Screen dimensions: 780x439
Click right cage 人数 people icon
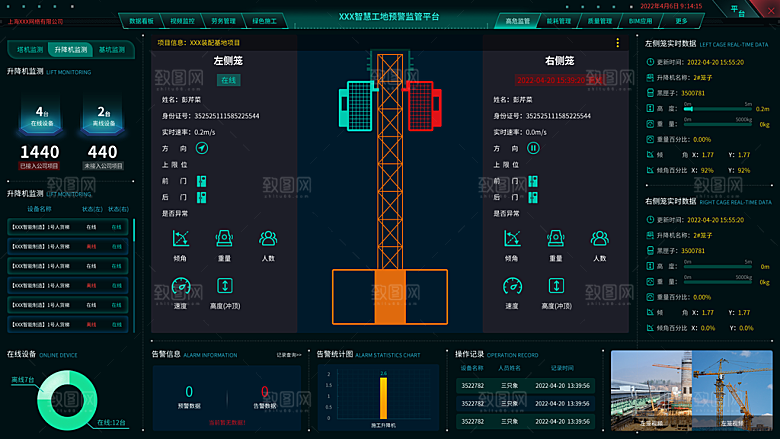pyautogui.click(x=599, y=239)
